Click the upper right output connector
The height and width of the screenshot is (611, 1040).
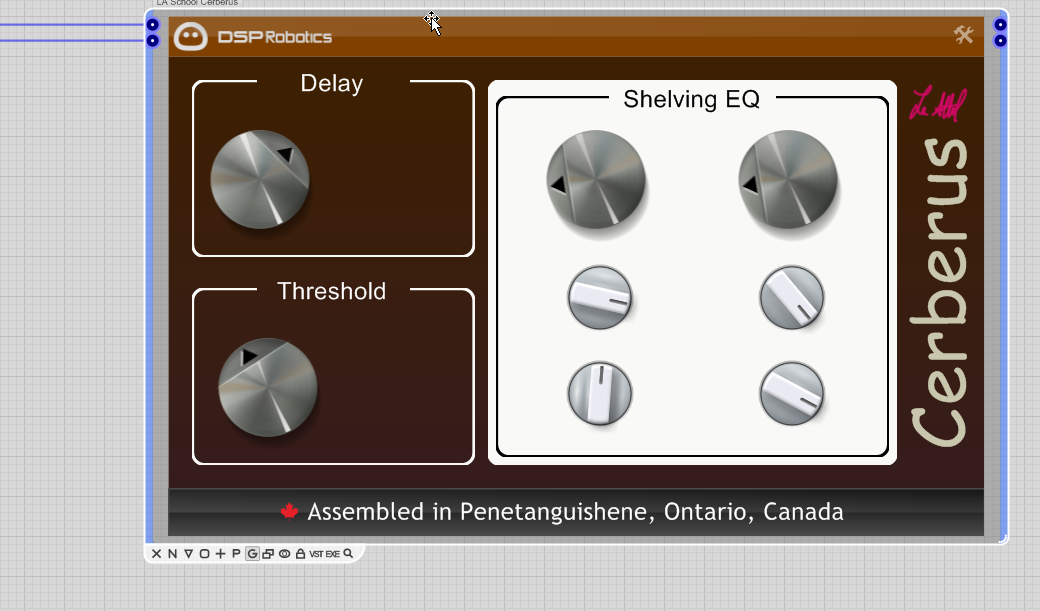tap(1000, 25)
